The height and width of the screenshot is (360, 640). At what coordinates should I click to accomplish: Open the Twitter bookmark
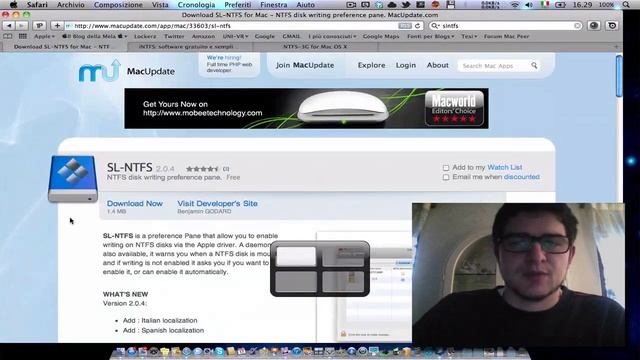[x=174, y=36]
